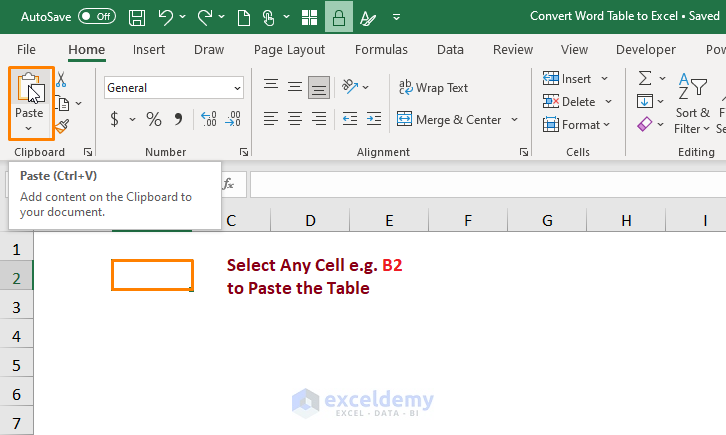Image resolution: width=726 pixels, height=435 pixels.
Task: Increase Decimal places icon
Action: 208,119
